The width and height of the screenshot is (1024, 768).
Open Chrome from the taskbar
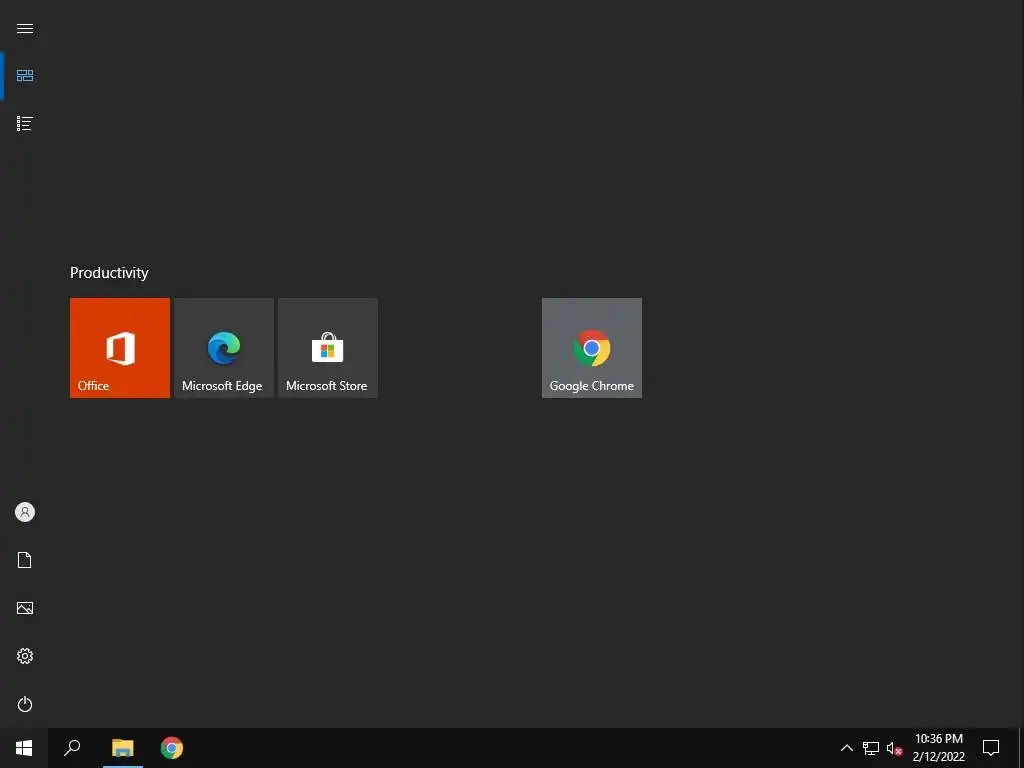pos(172,748)
